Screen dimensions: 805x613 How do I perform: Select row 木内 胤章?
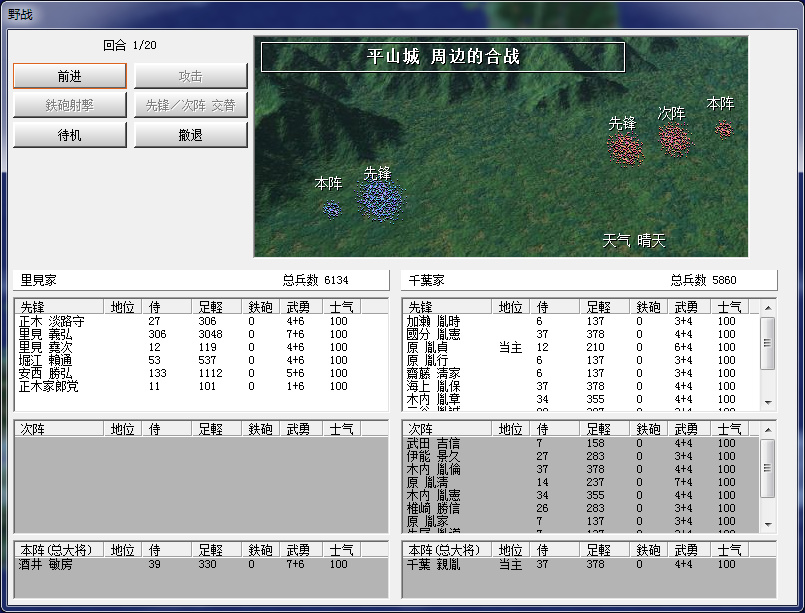point(581,399)
